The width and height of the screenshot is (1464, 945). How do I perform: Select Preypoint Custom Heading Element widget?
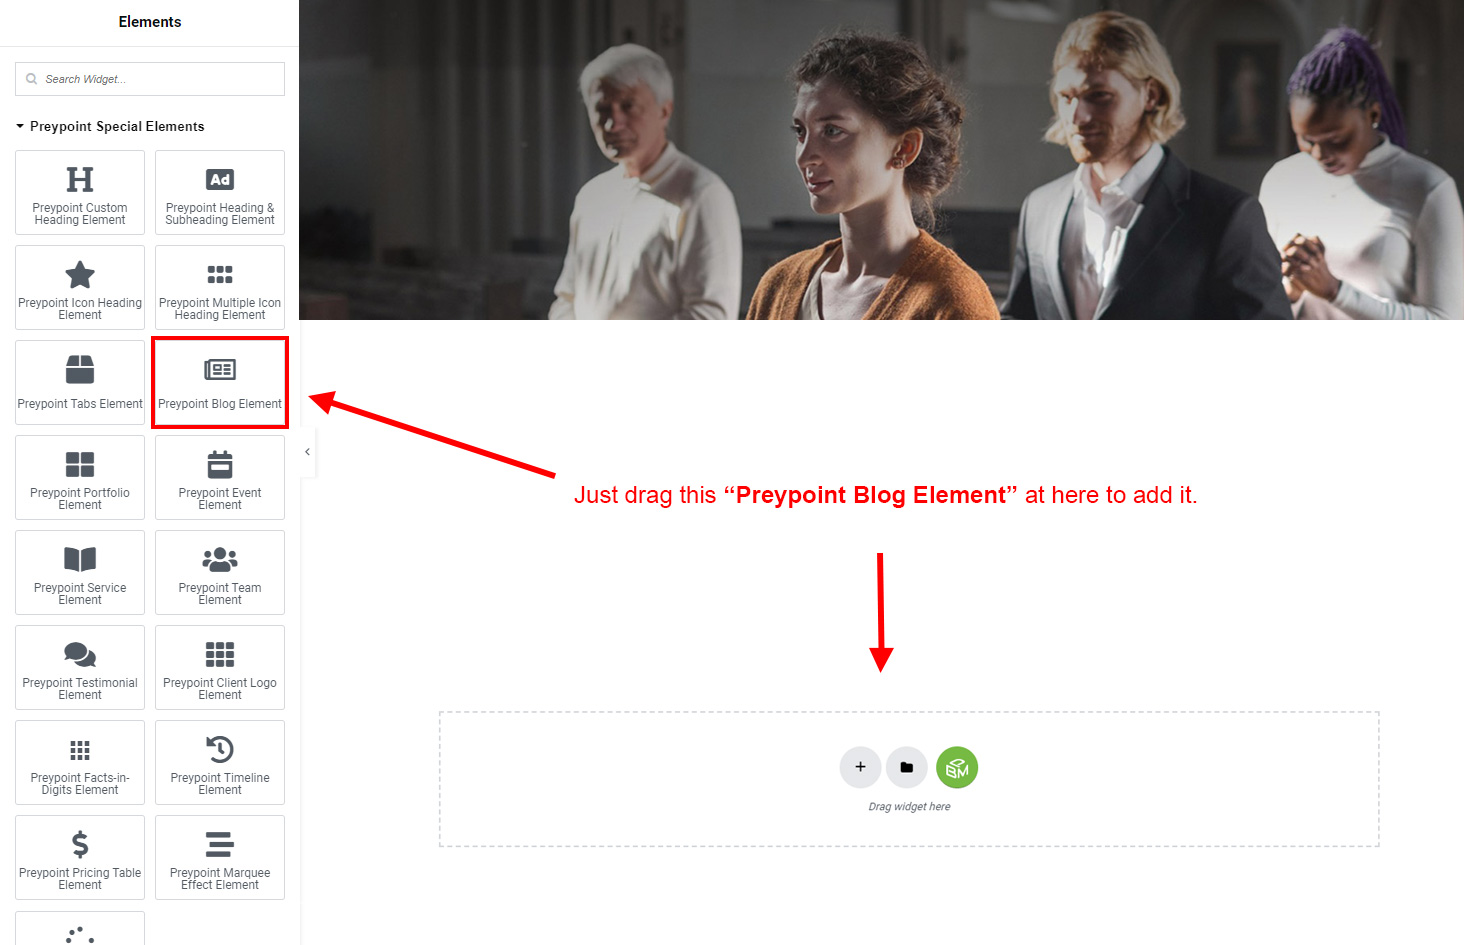(x=80, y=192)
